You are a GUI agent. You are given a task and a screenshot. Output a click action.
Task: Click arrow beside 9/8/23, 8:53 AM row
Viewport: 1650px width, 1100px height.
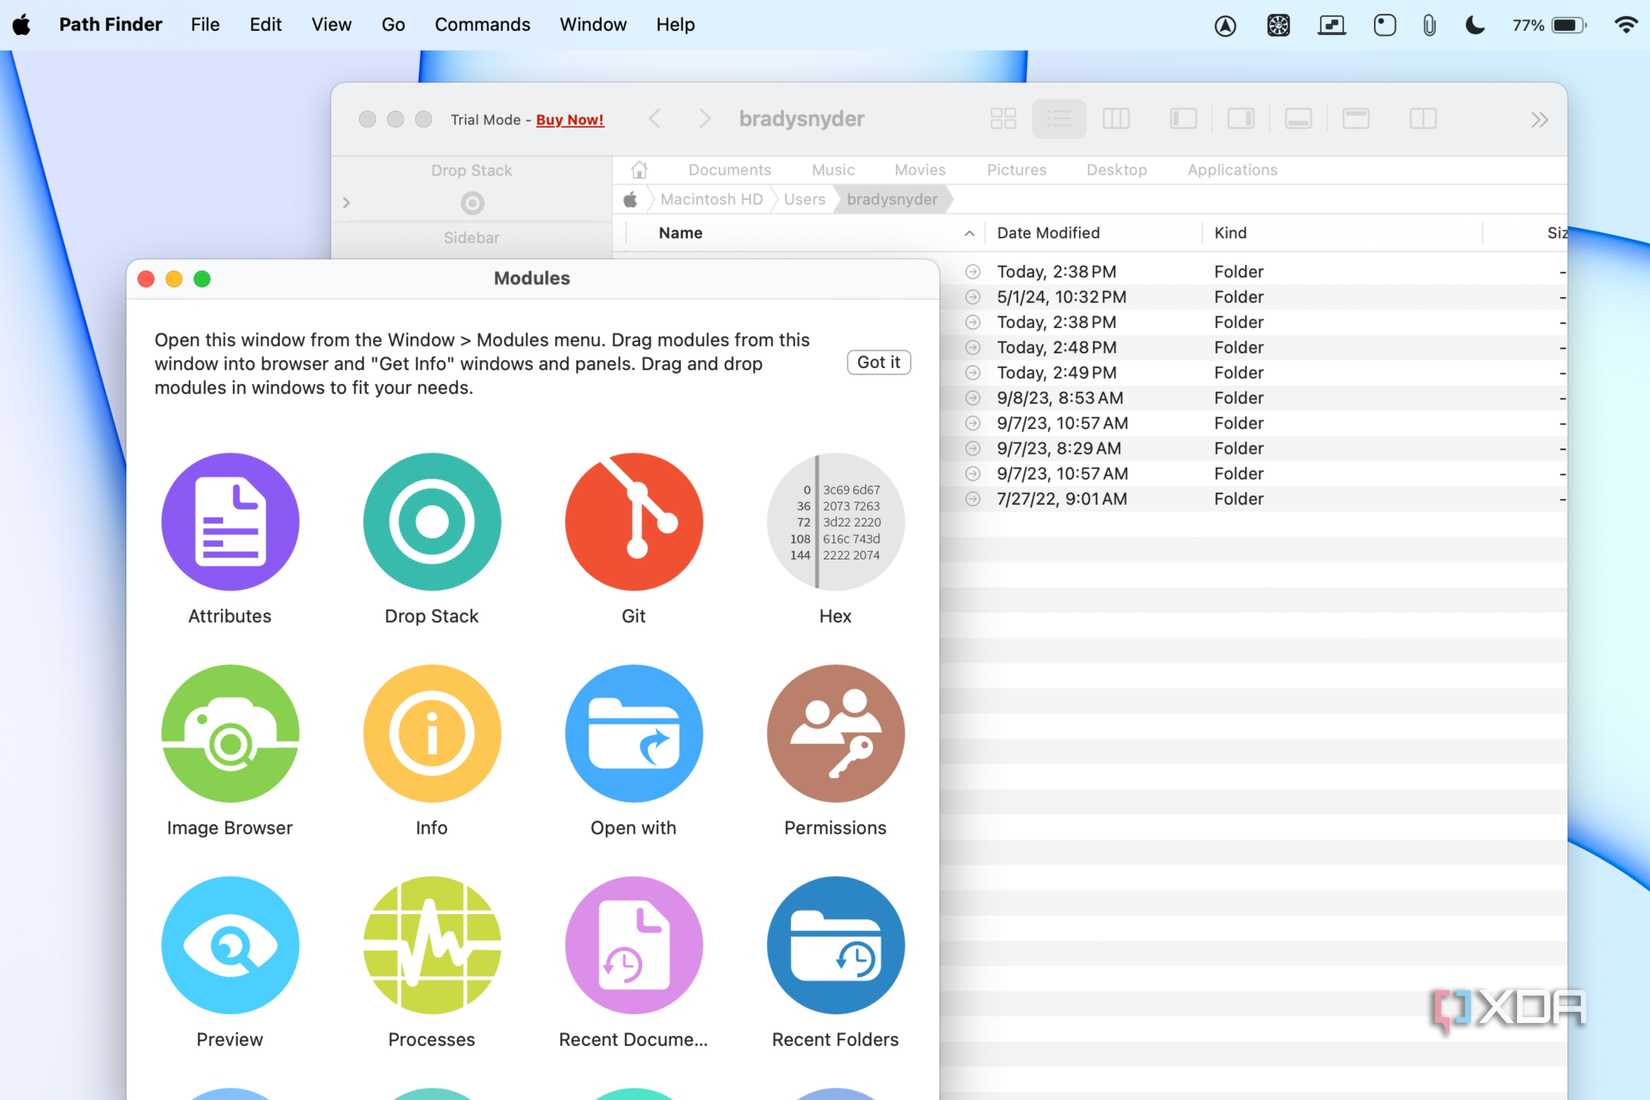click(x=973, y=398)
